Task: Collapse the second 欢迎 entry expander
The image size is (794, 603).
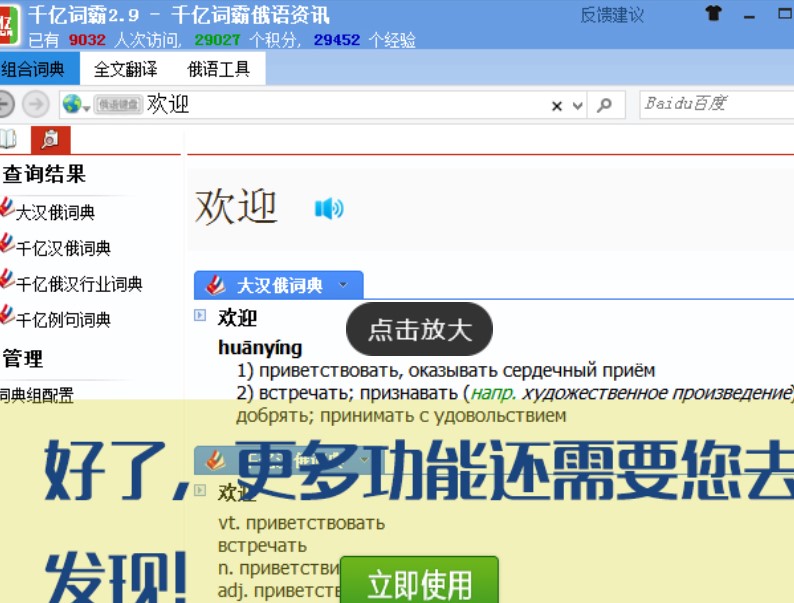Action: coord(200,490)
